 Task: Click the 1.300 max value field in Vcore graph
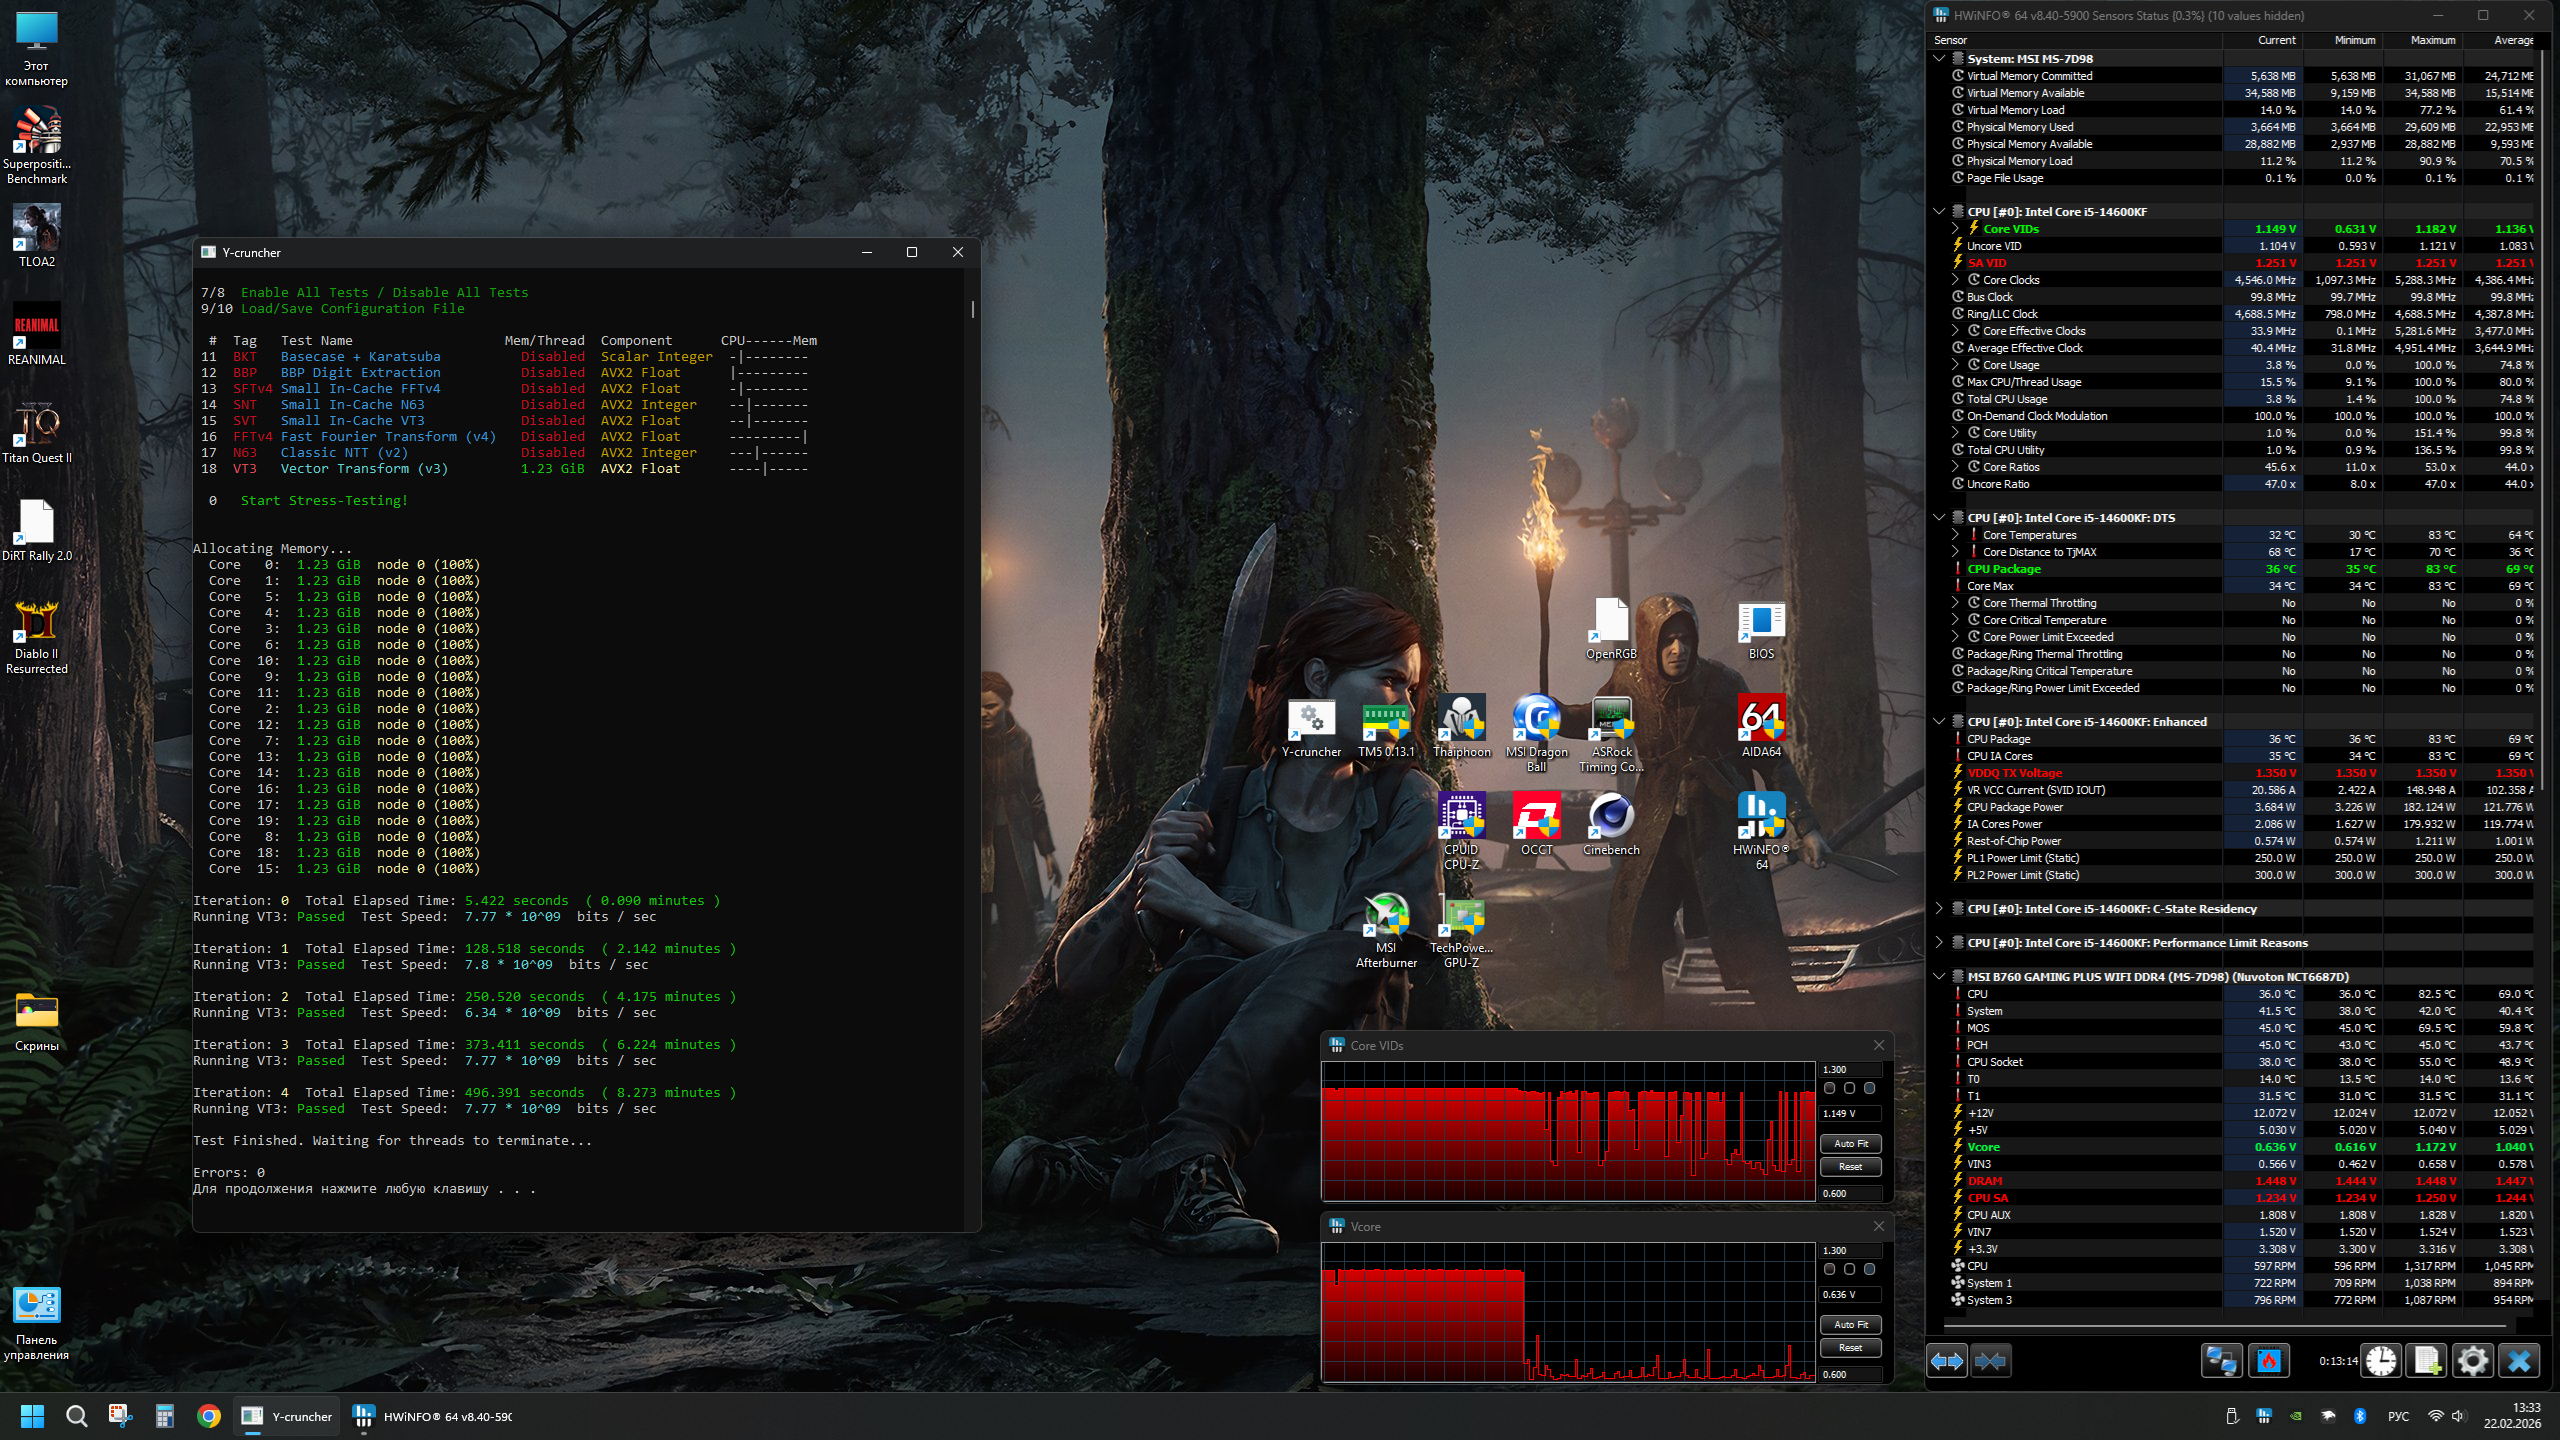tap(1850, 1250)
